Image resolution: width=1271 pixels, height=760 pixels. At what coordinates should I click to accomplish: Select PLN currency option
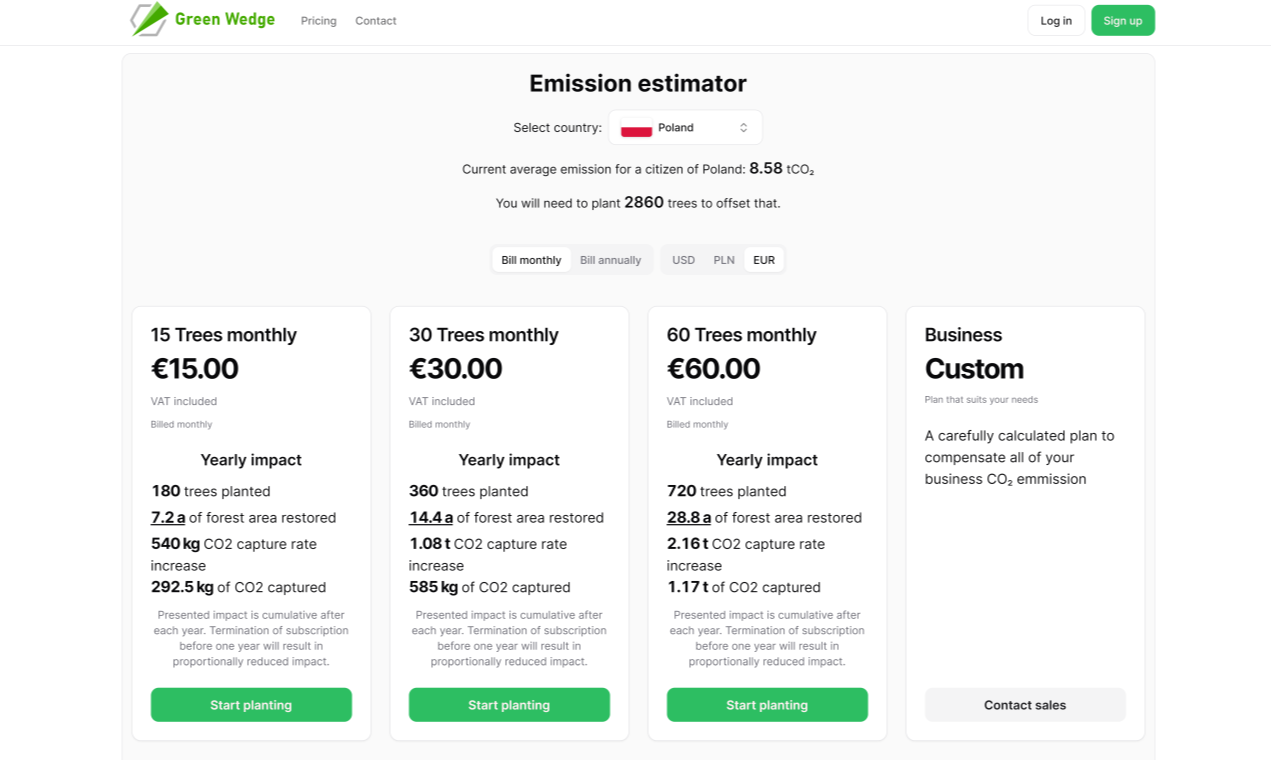click(724, 260)
